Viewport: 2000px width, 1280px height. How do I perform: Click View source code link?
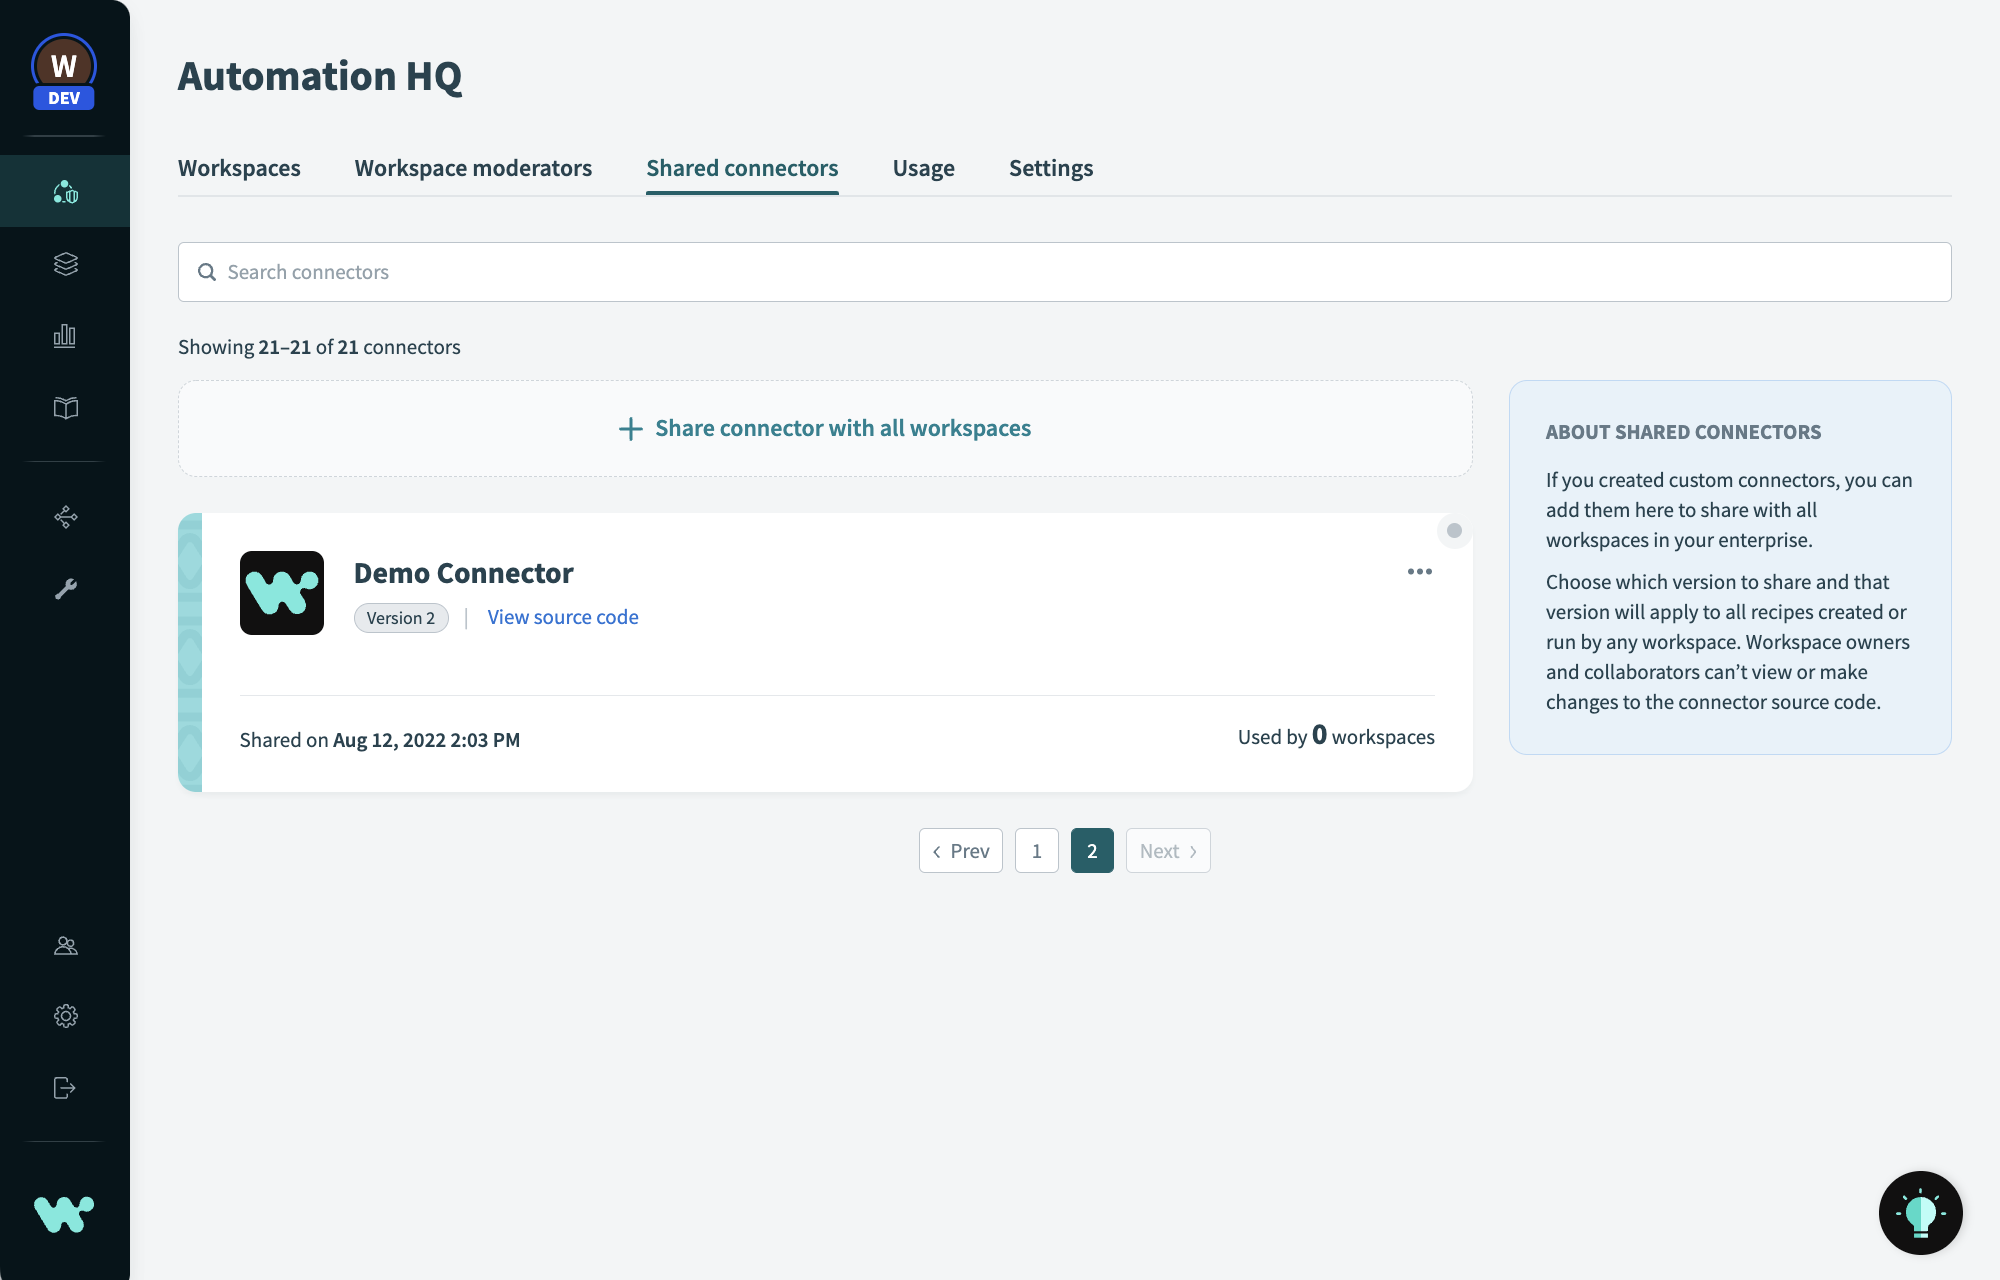(x=563, y=617)
